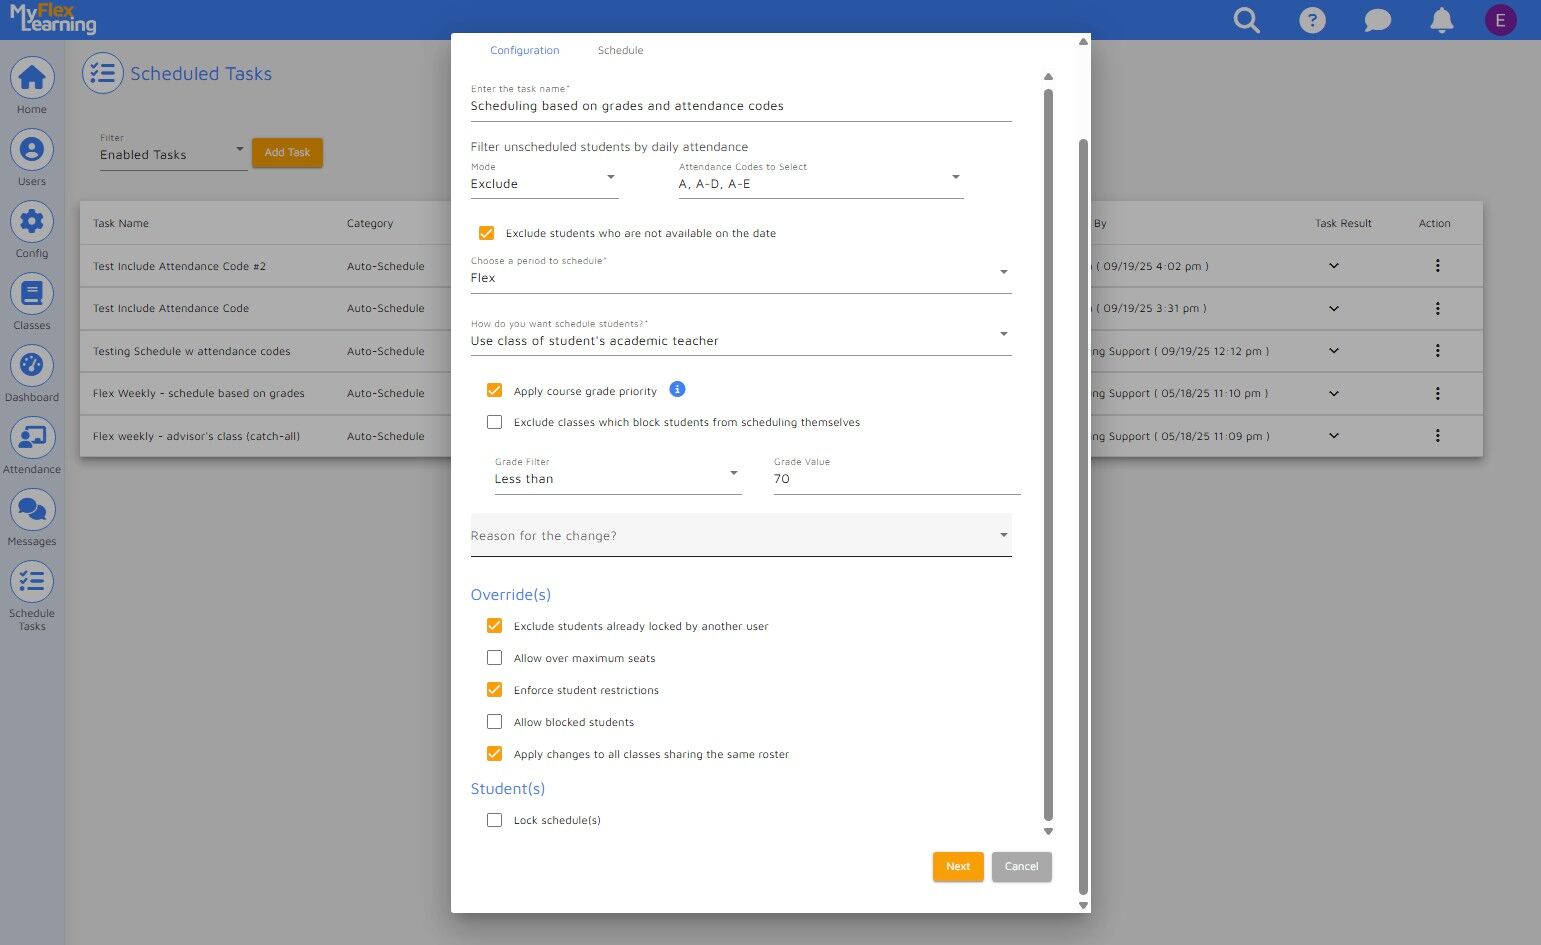Click the Category column header
This screenshot has width=1541, height=945.
(370, 223)
